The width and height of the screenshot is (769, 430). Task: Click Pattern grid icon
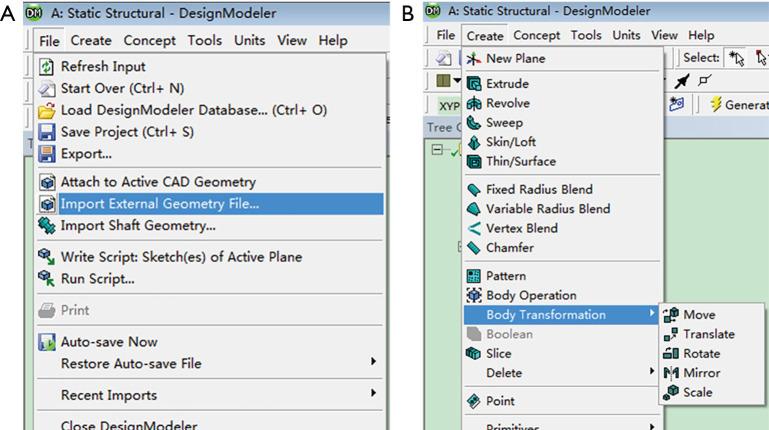(x=474, y=276)
